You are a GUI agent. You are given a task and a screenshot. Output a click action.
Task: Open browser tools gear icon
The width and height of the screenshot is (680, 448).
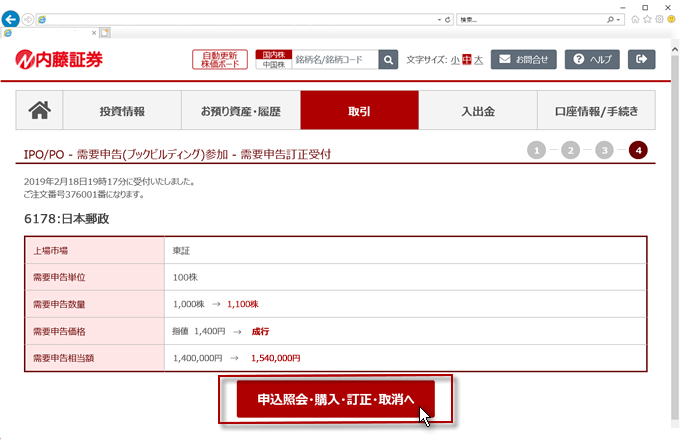tap(660, 19)
